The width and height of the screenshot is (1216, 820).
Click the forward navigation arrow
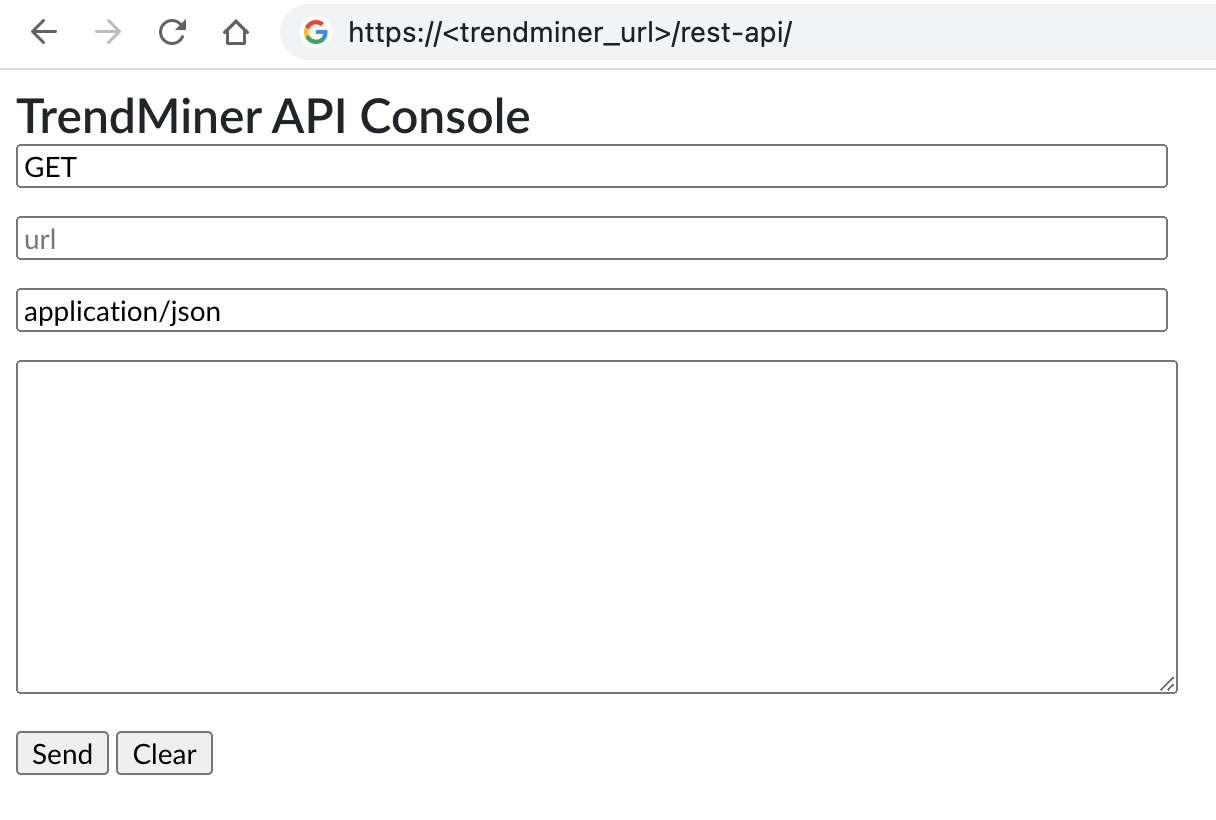[106, 32]
